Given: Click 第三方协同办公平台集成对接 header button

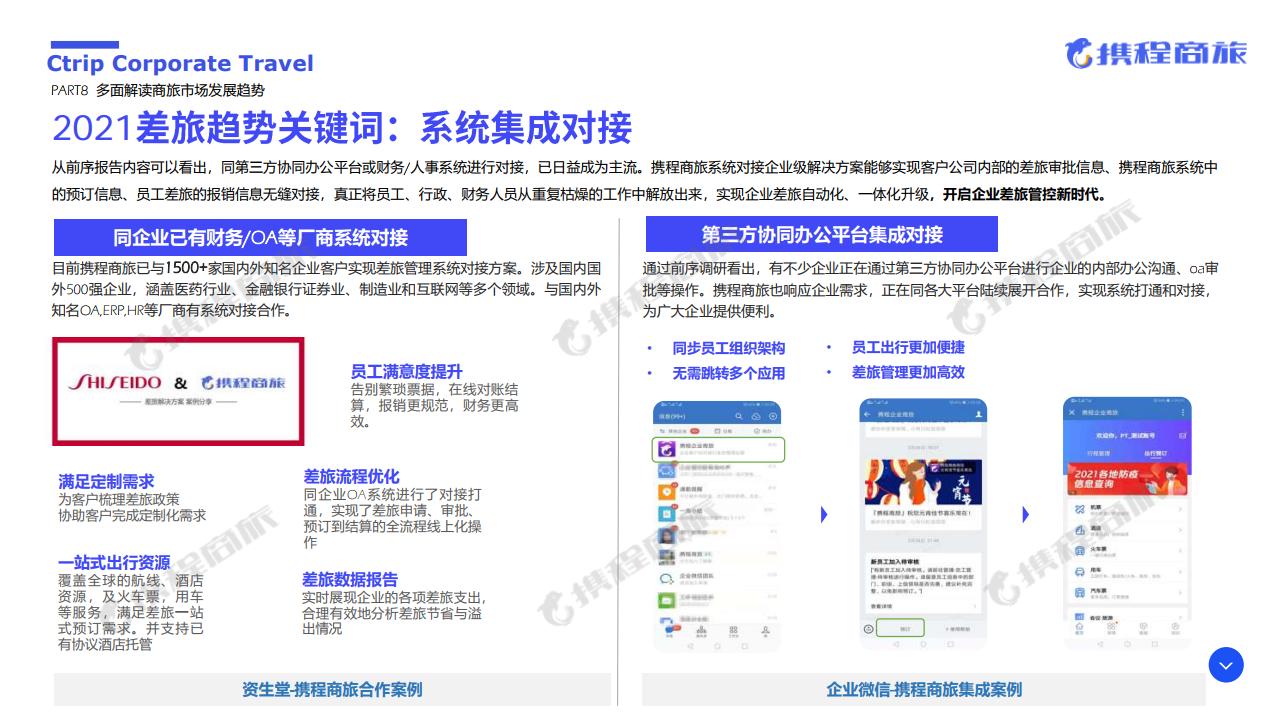Looking at the screenshot, I should click(x=822, y=234).
